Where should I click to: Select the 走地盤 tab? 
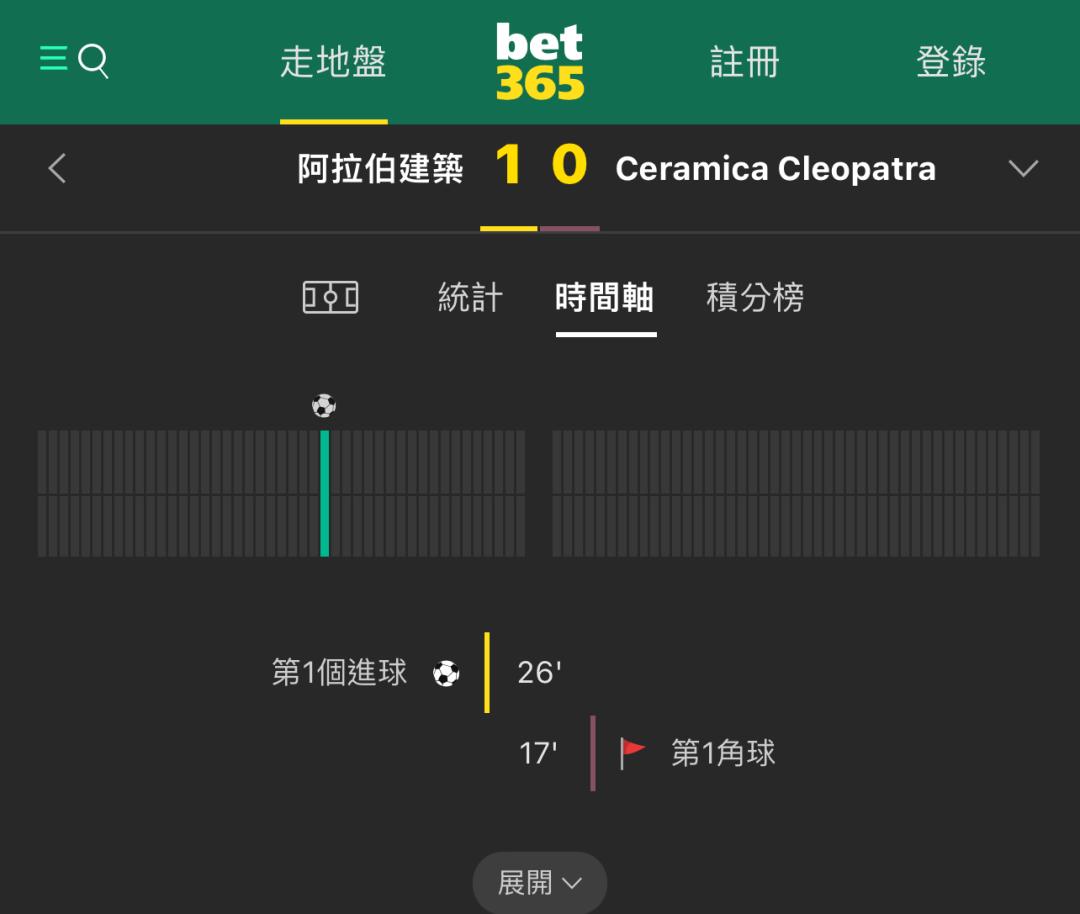333,62
